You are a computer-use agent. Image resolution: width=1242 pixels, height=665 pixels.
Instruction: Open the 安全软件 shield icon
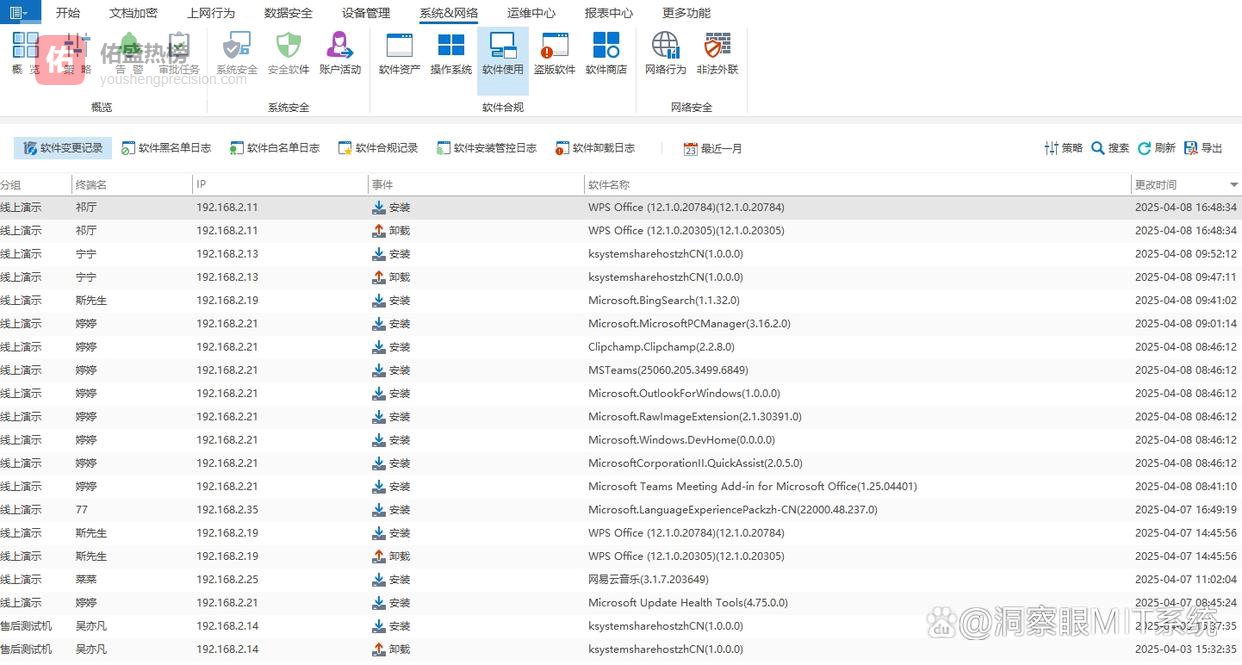pyautogui.click(x=288, y=53)
